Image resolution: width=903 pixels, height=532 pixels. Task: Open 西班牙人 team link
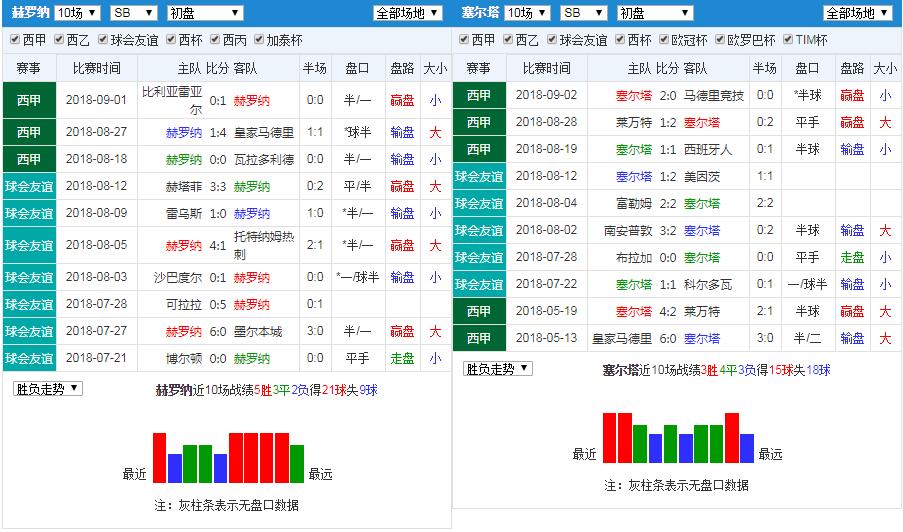click(x=708, y=150)
